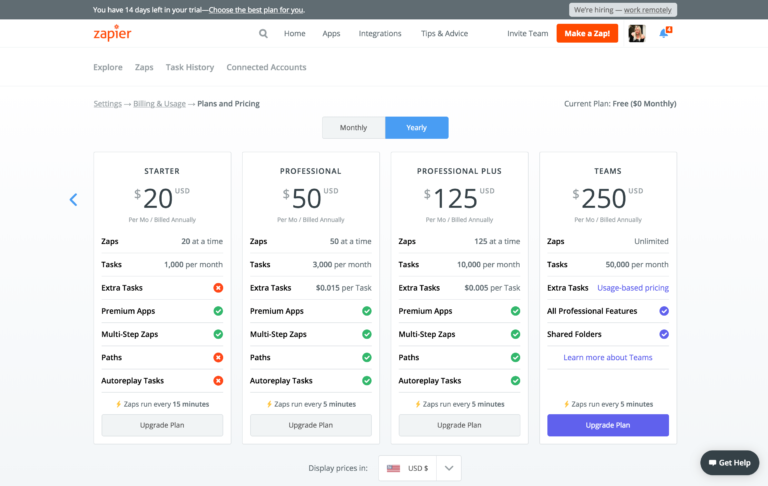Image resolution: width=768 pixels, height=486 pixels.
Task: Click the Zapier logo
Action: tap(112, 33)
